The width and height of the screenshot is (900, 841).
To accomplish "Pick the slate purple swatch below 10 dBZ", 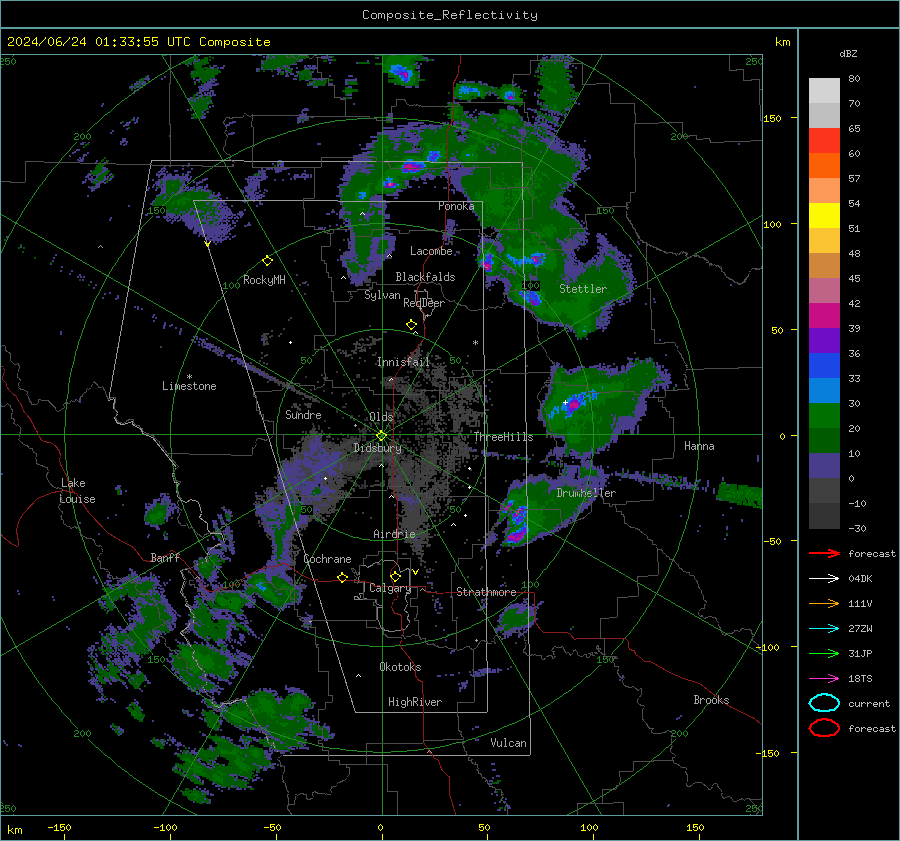I will 824,466.
